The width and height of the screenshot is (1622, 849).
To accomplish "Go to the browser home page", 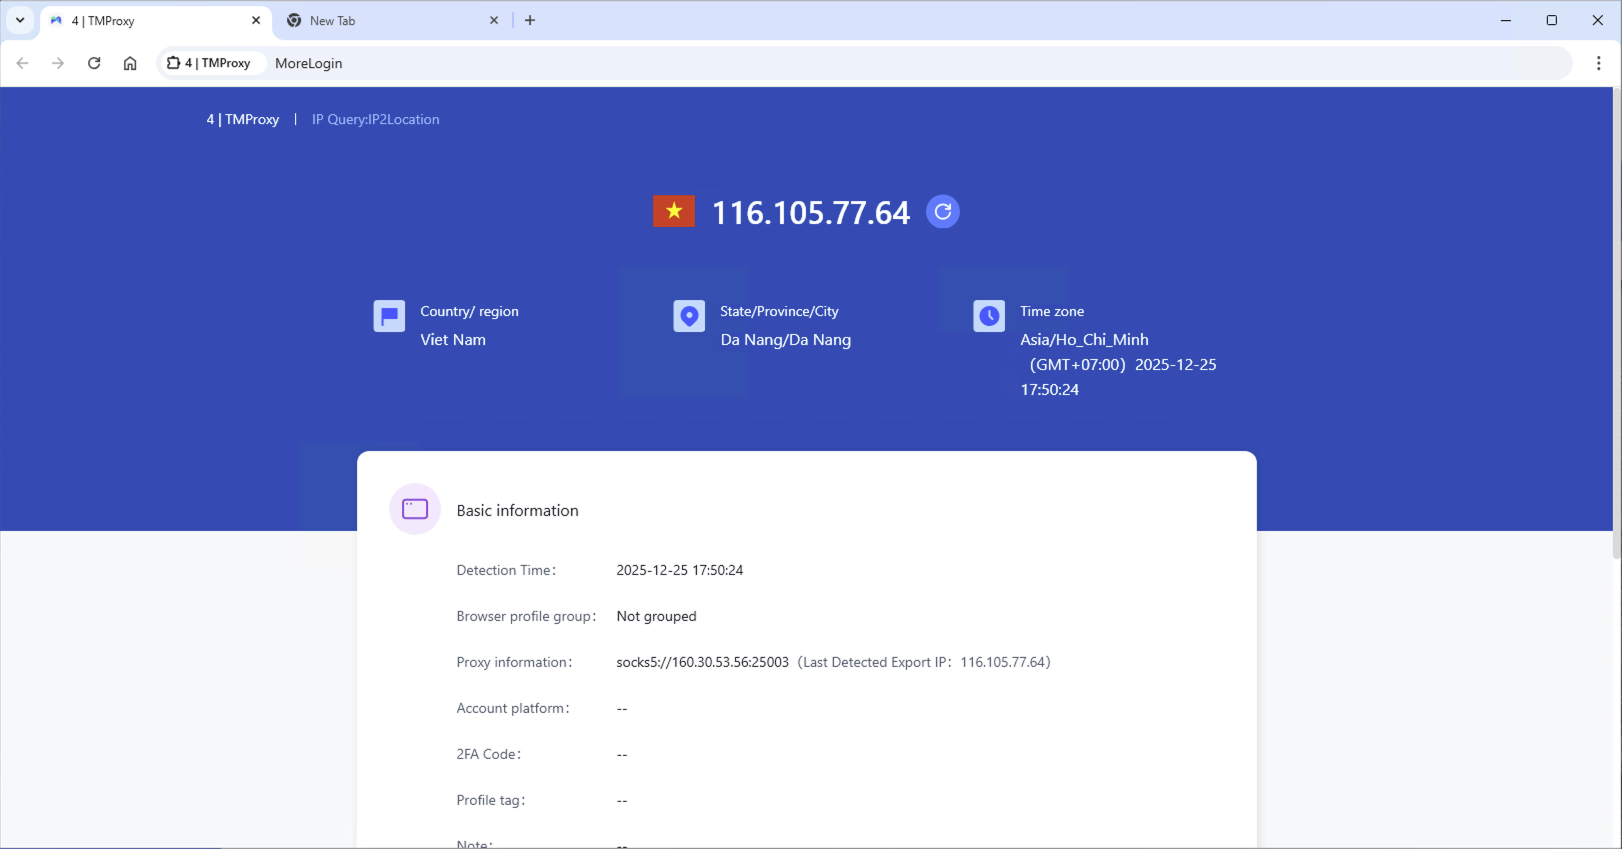I will coord(130,63).
